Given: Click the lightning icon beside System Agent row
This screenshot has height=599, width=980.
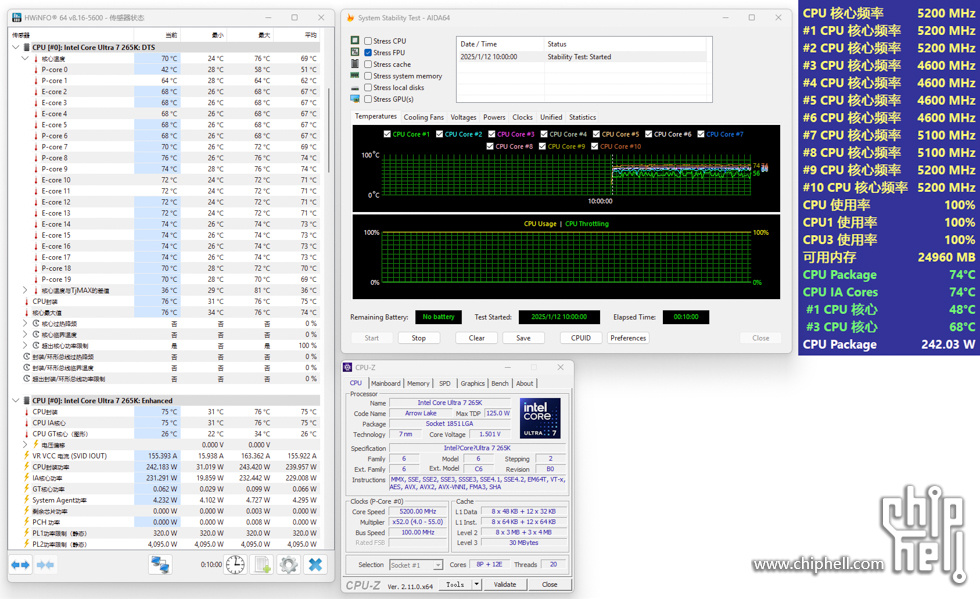Looking at the screenshot, I should [x=27, y=500].
